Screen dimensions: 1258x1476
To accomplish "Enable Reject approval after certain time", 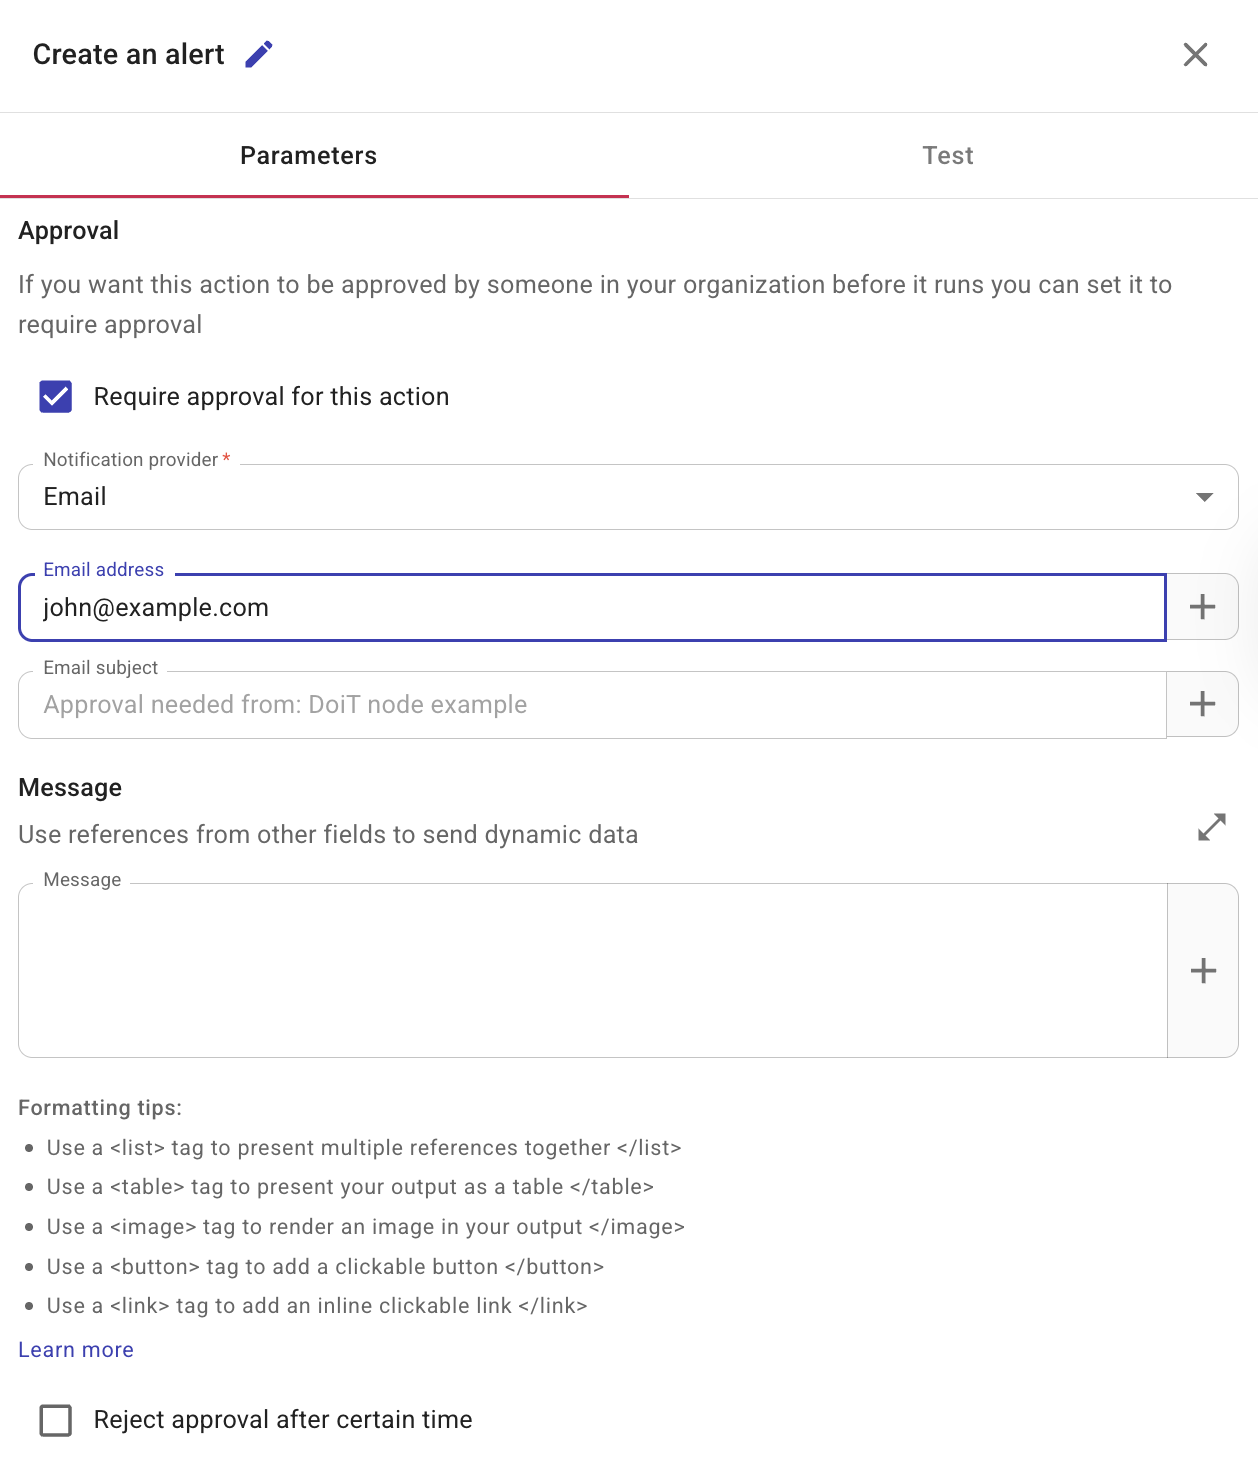I will coord(56,1420).
